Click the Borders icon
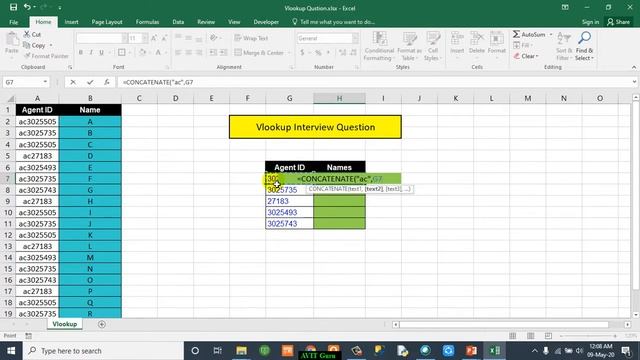This screenshot has width=640, height=360. tap(122, 53)
